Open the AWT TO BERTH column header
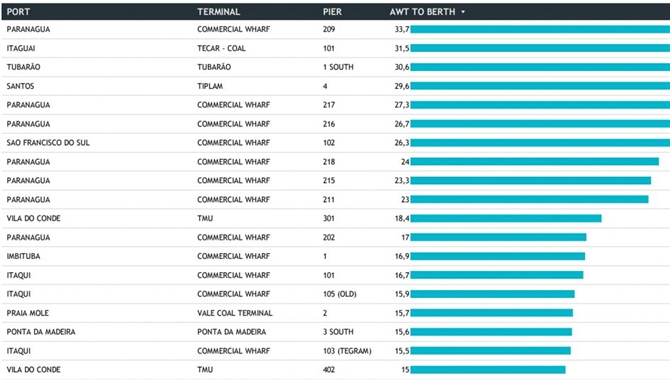670x380 pixels. coord(422,12)
